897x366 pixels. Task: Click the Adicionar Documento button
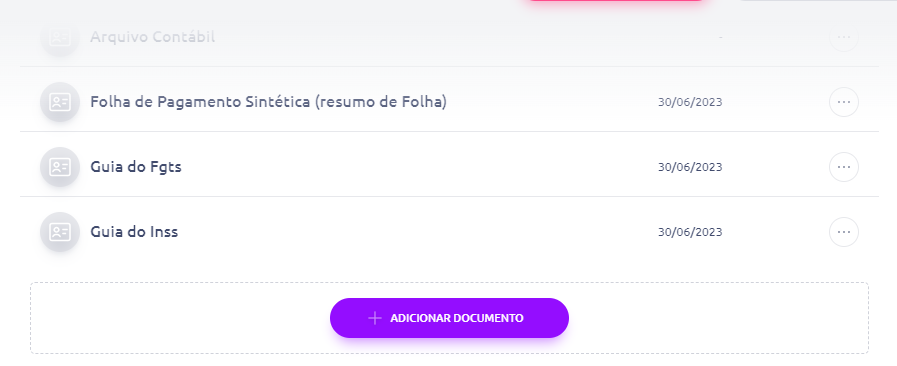click(449, 318)
